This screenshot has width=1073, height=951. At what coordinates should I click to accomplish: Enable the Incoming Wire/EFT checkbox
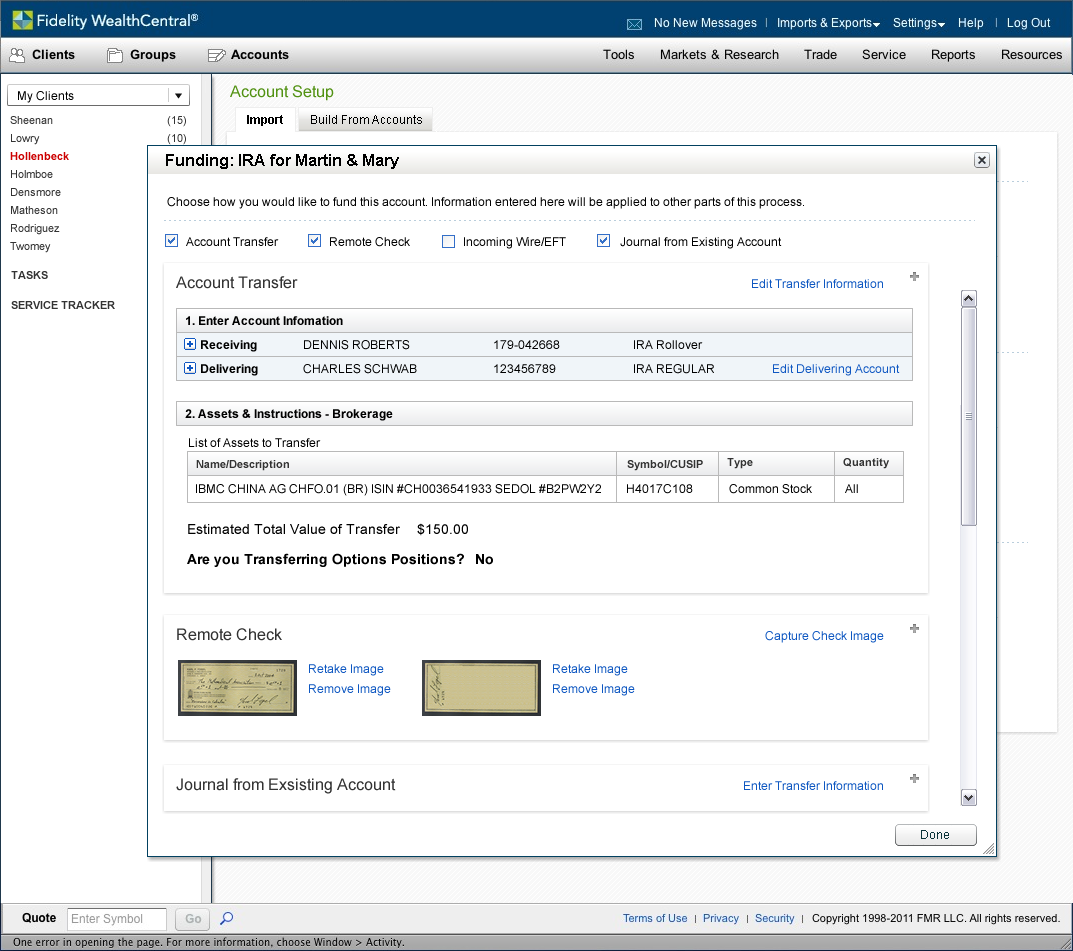coord(449,241)
